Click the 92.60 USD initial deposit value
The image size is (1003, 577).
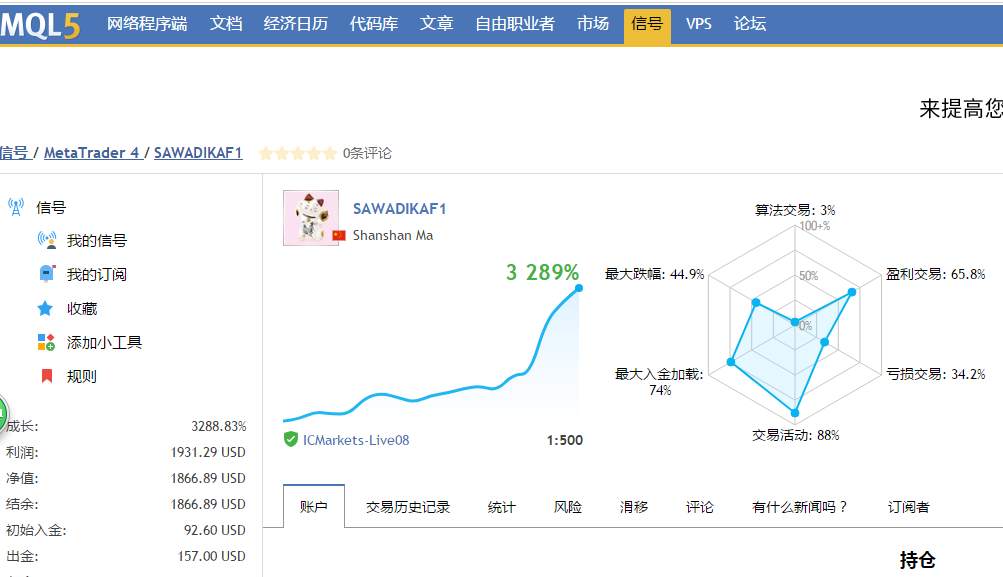pos(215,530)
